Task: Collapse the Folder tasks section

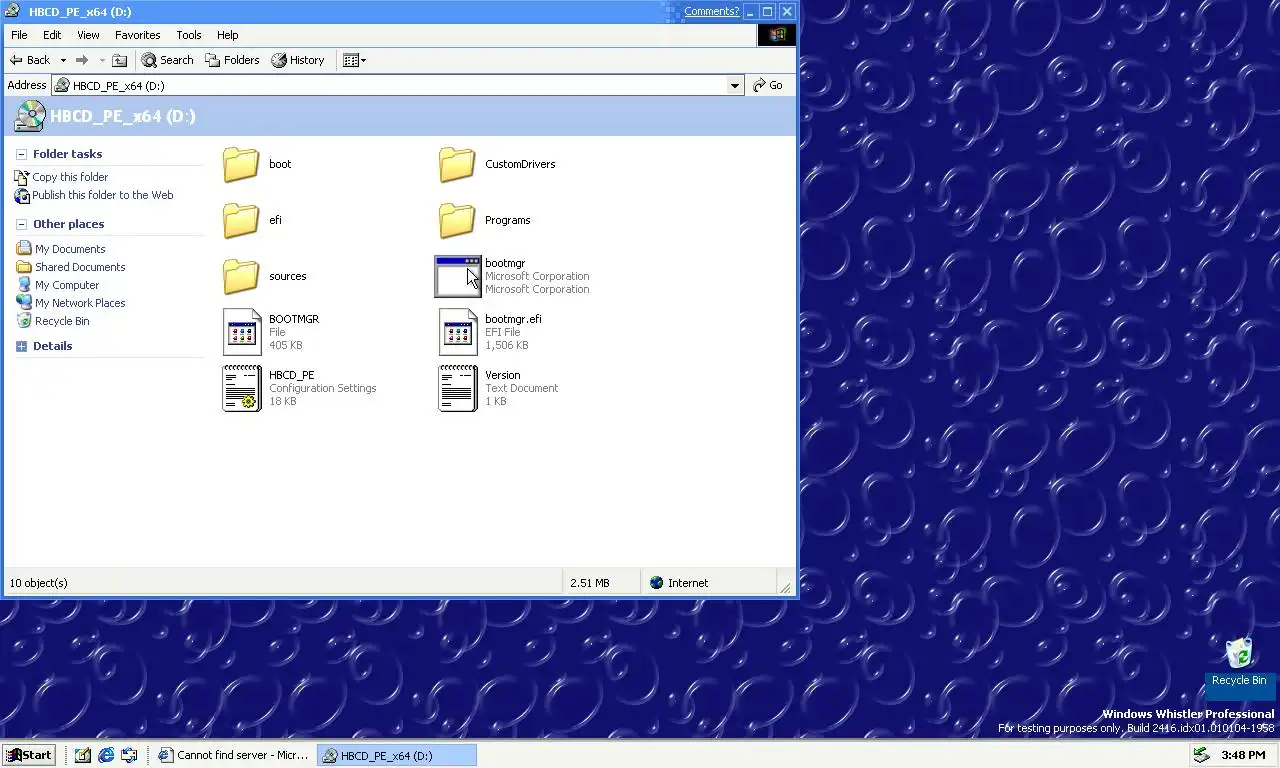Action: click(22, 155)
